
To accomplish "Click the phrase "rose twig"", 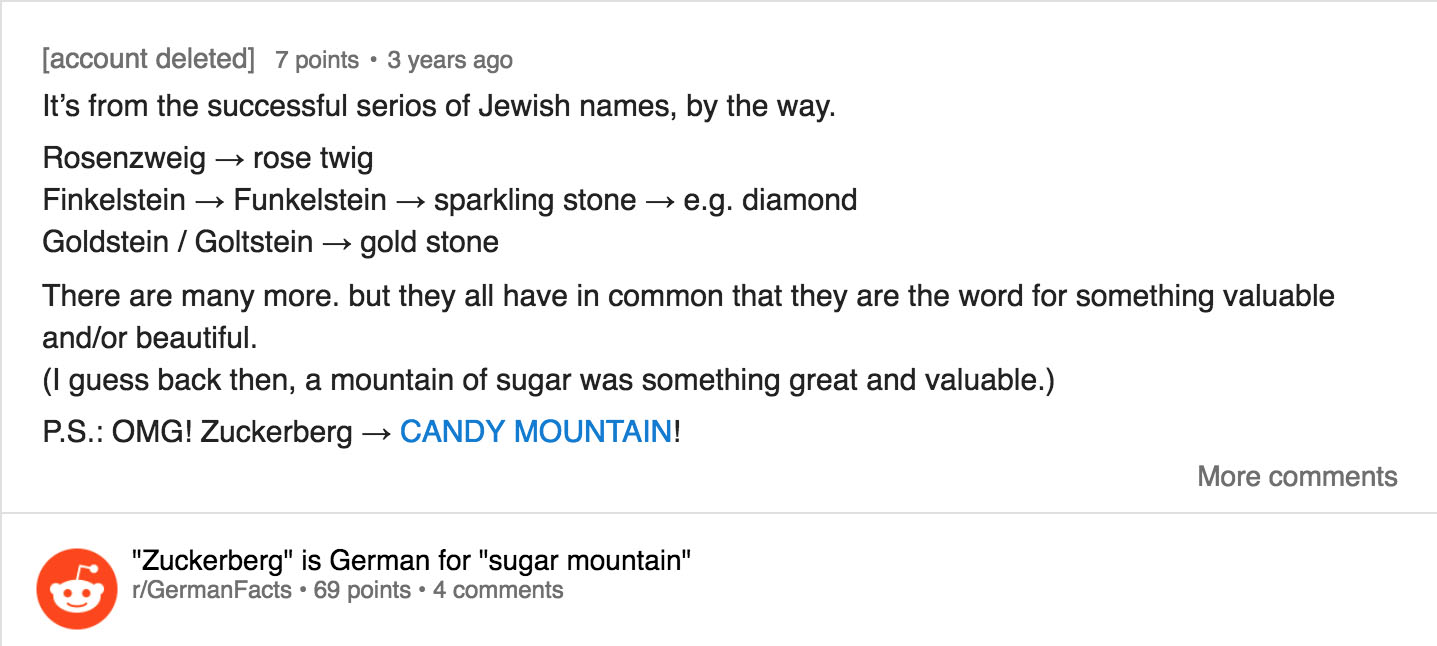I will (313, 158).
